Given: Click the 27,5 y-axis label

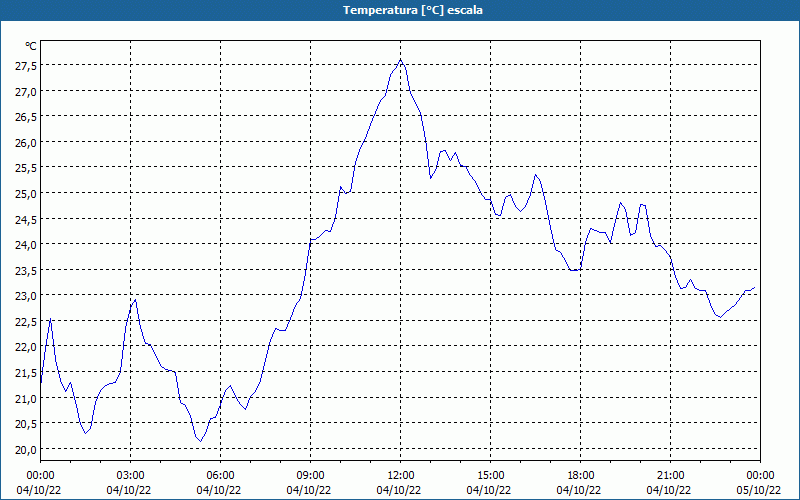Looking at the screenshot, I should [x=26, y=66].
